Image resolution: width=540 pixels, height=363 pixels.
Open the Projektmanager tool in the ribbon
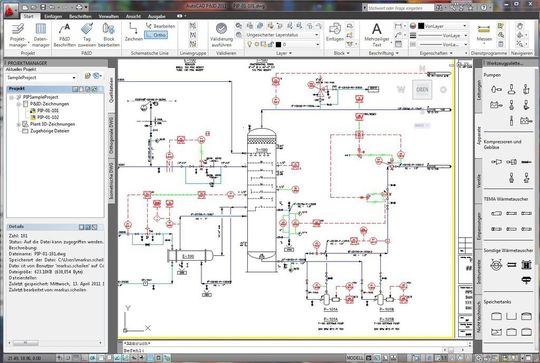click(18, 35)
